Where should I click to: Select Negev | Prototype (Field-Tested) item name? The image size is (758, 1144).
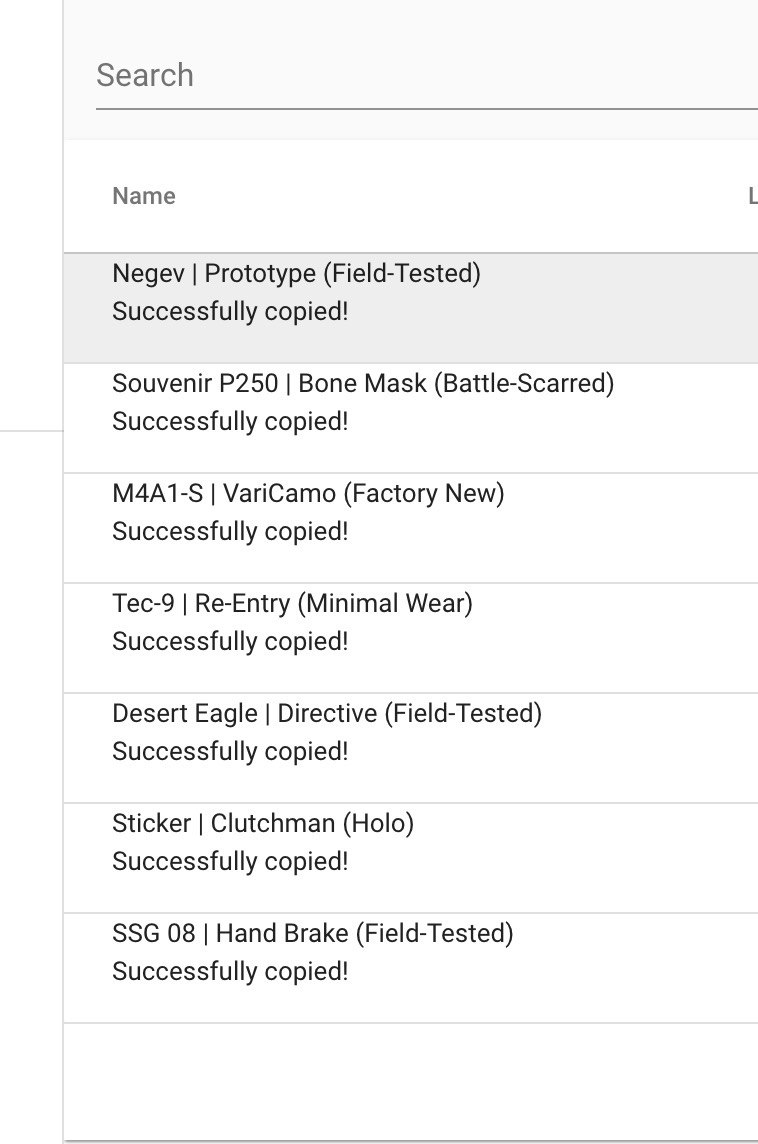click(296, 274)
